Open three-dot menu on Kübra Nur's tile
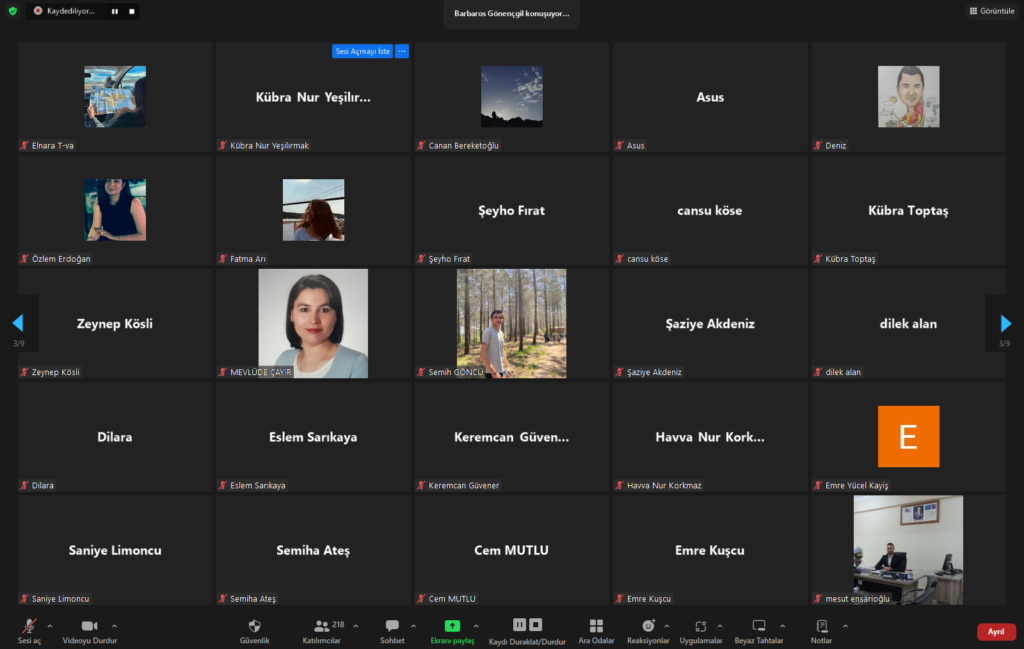The width and height of the screenshot is (1024, 649). coord(402,51)
